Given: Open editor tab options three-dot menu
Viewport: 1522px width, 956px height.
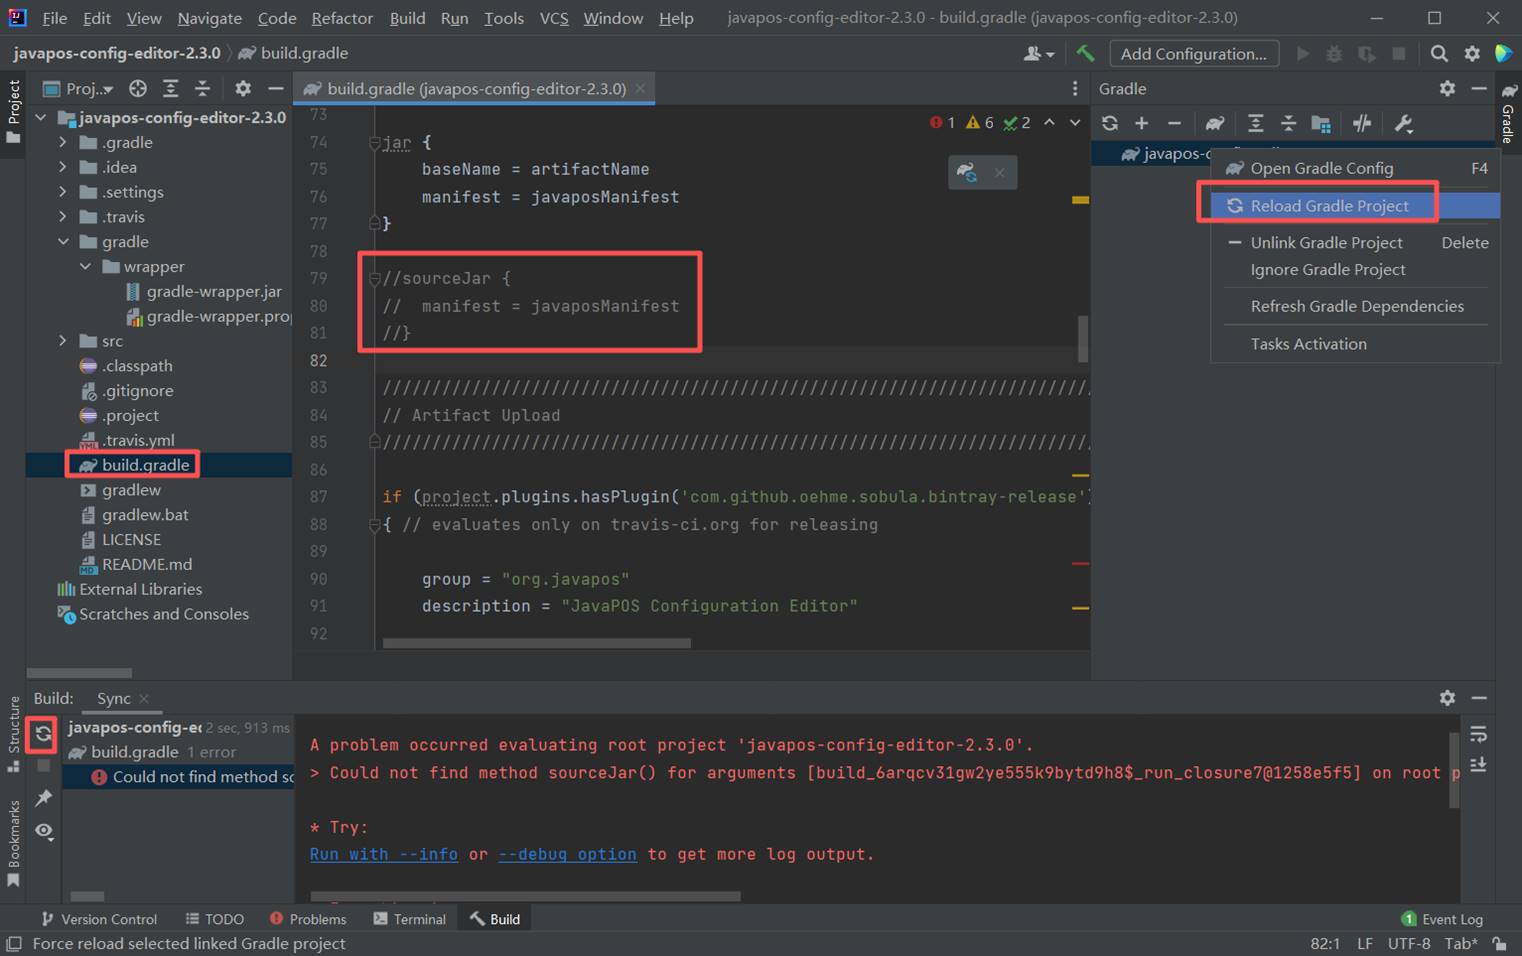Looking at the screenshot, I should (1075, 89).
